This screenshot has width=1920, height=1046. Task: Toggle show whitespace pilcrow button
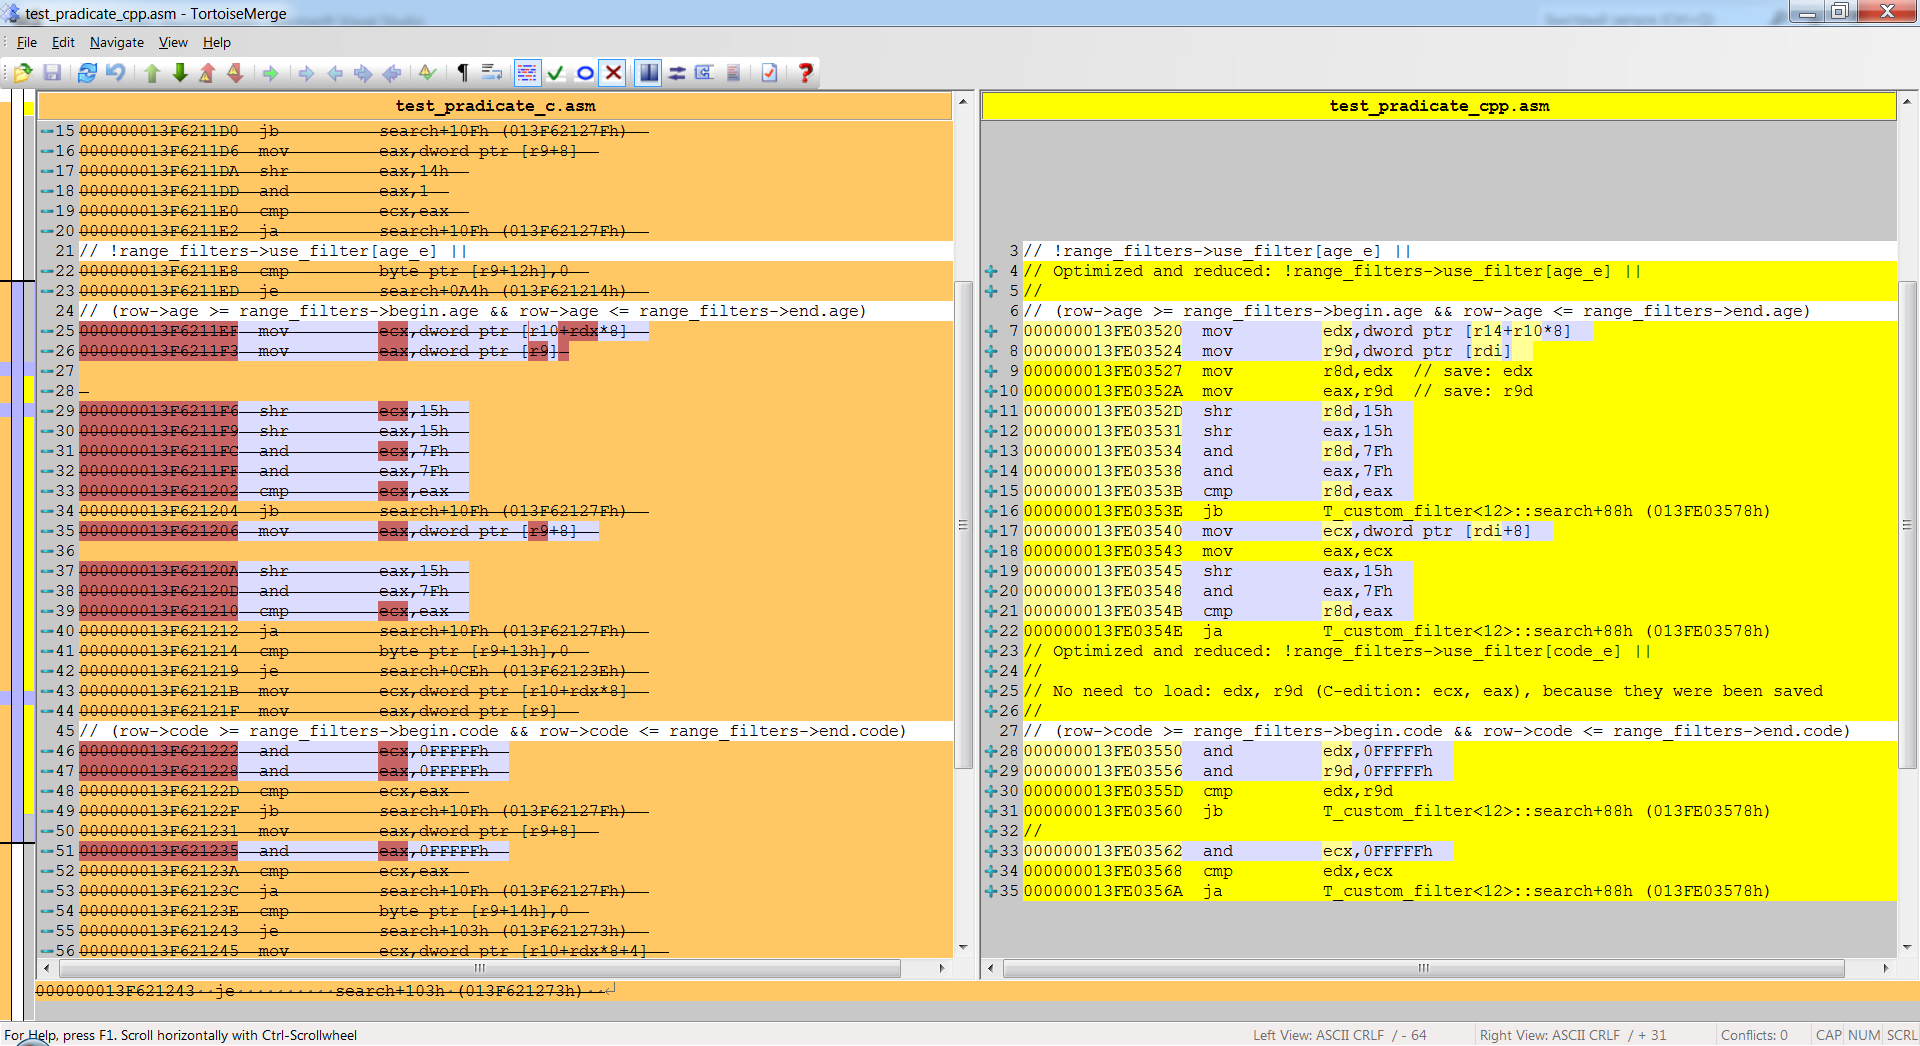[463, 73]
